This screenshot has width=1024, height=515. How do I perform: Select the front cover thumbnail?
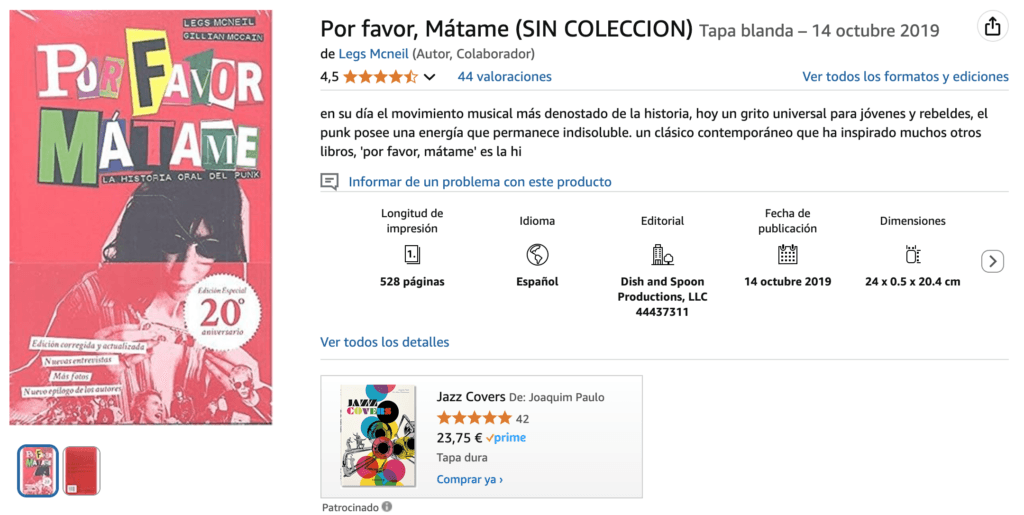[x=38, y=471]
